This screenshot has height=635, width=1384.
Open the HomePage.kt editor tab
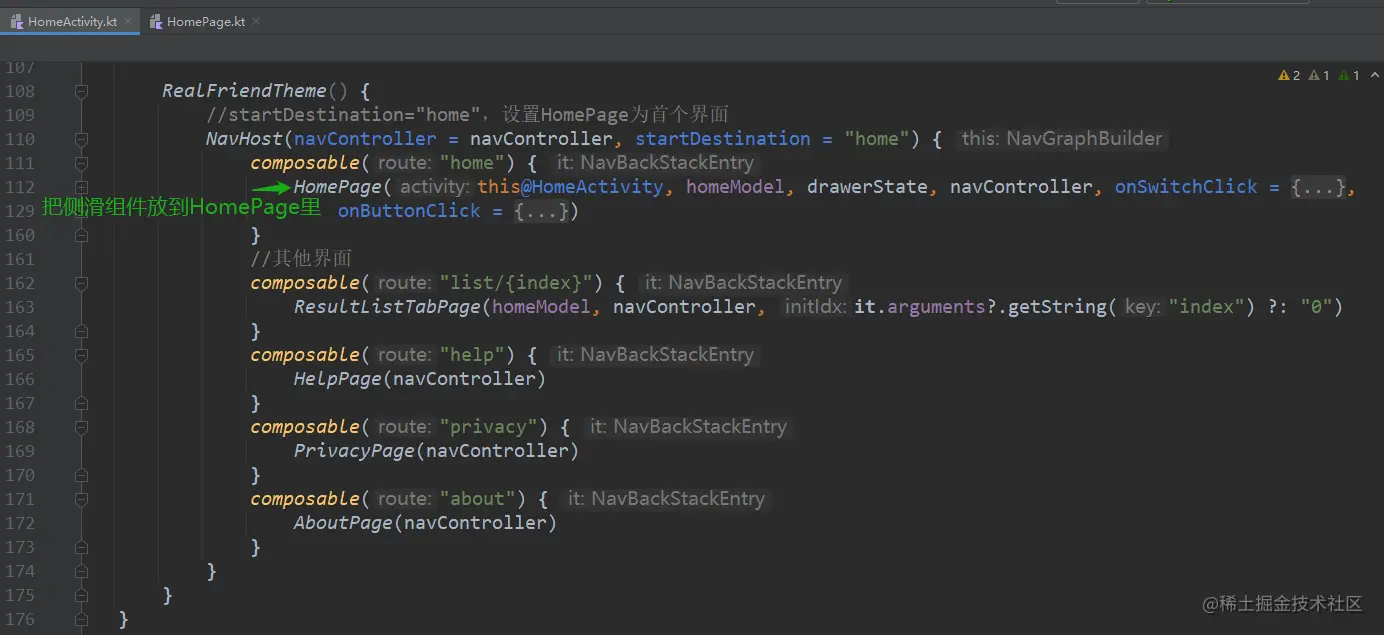coord(205,21)
